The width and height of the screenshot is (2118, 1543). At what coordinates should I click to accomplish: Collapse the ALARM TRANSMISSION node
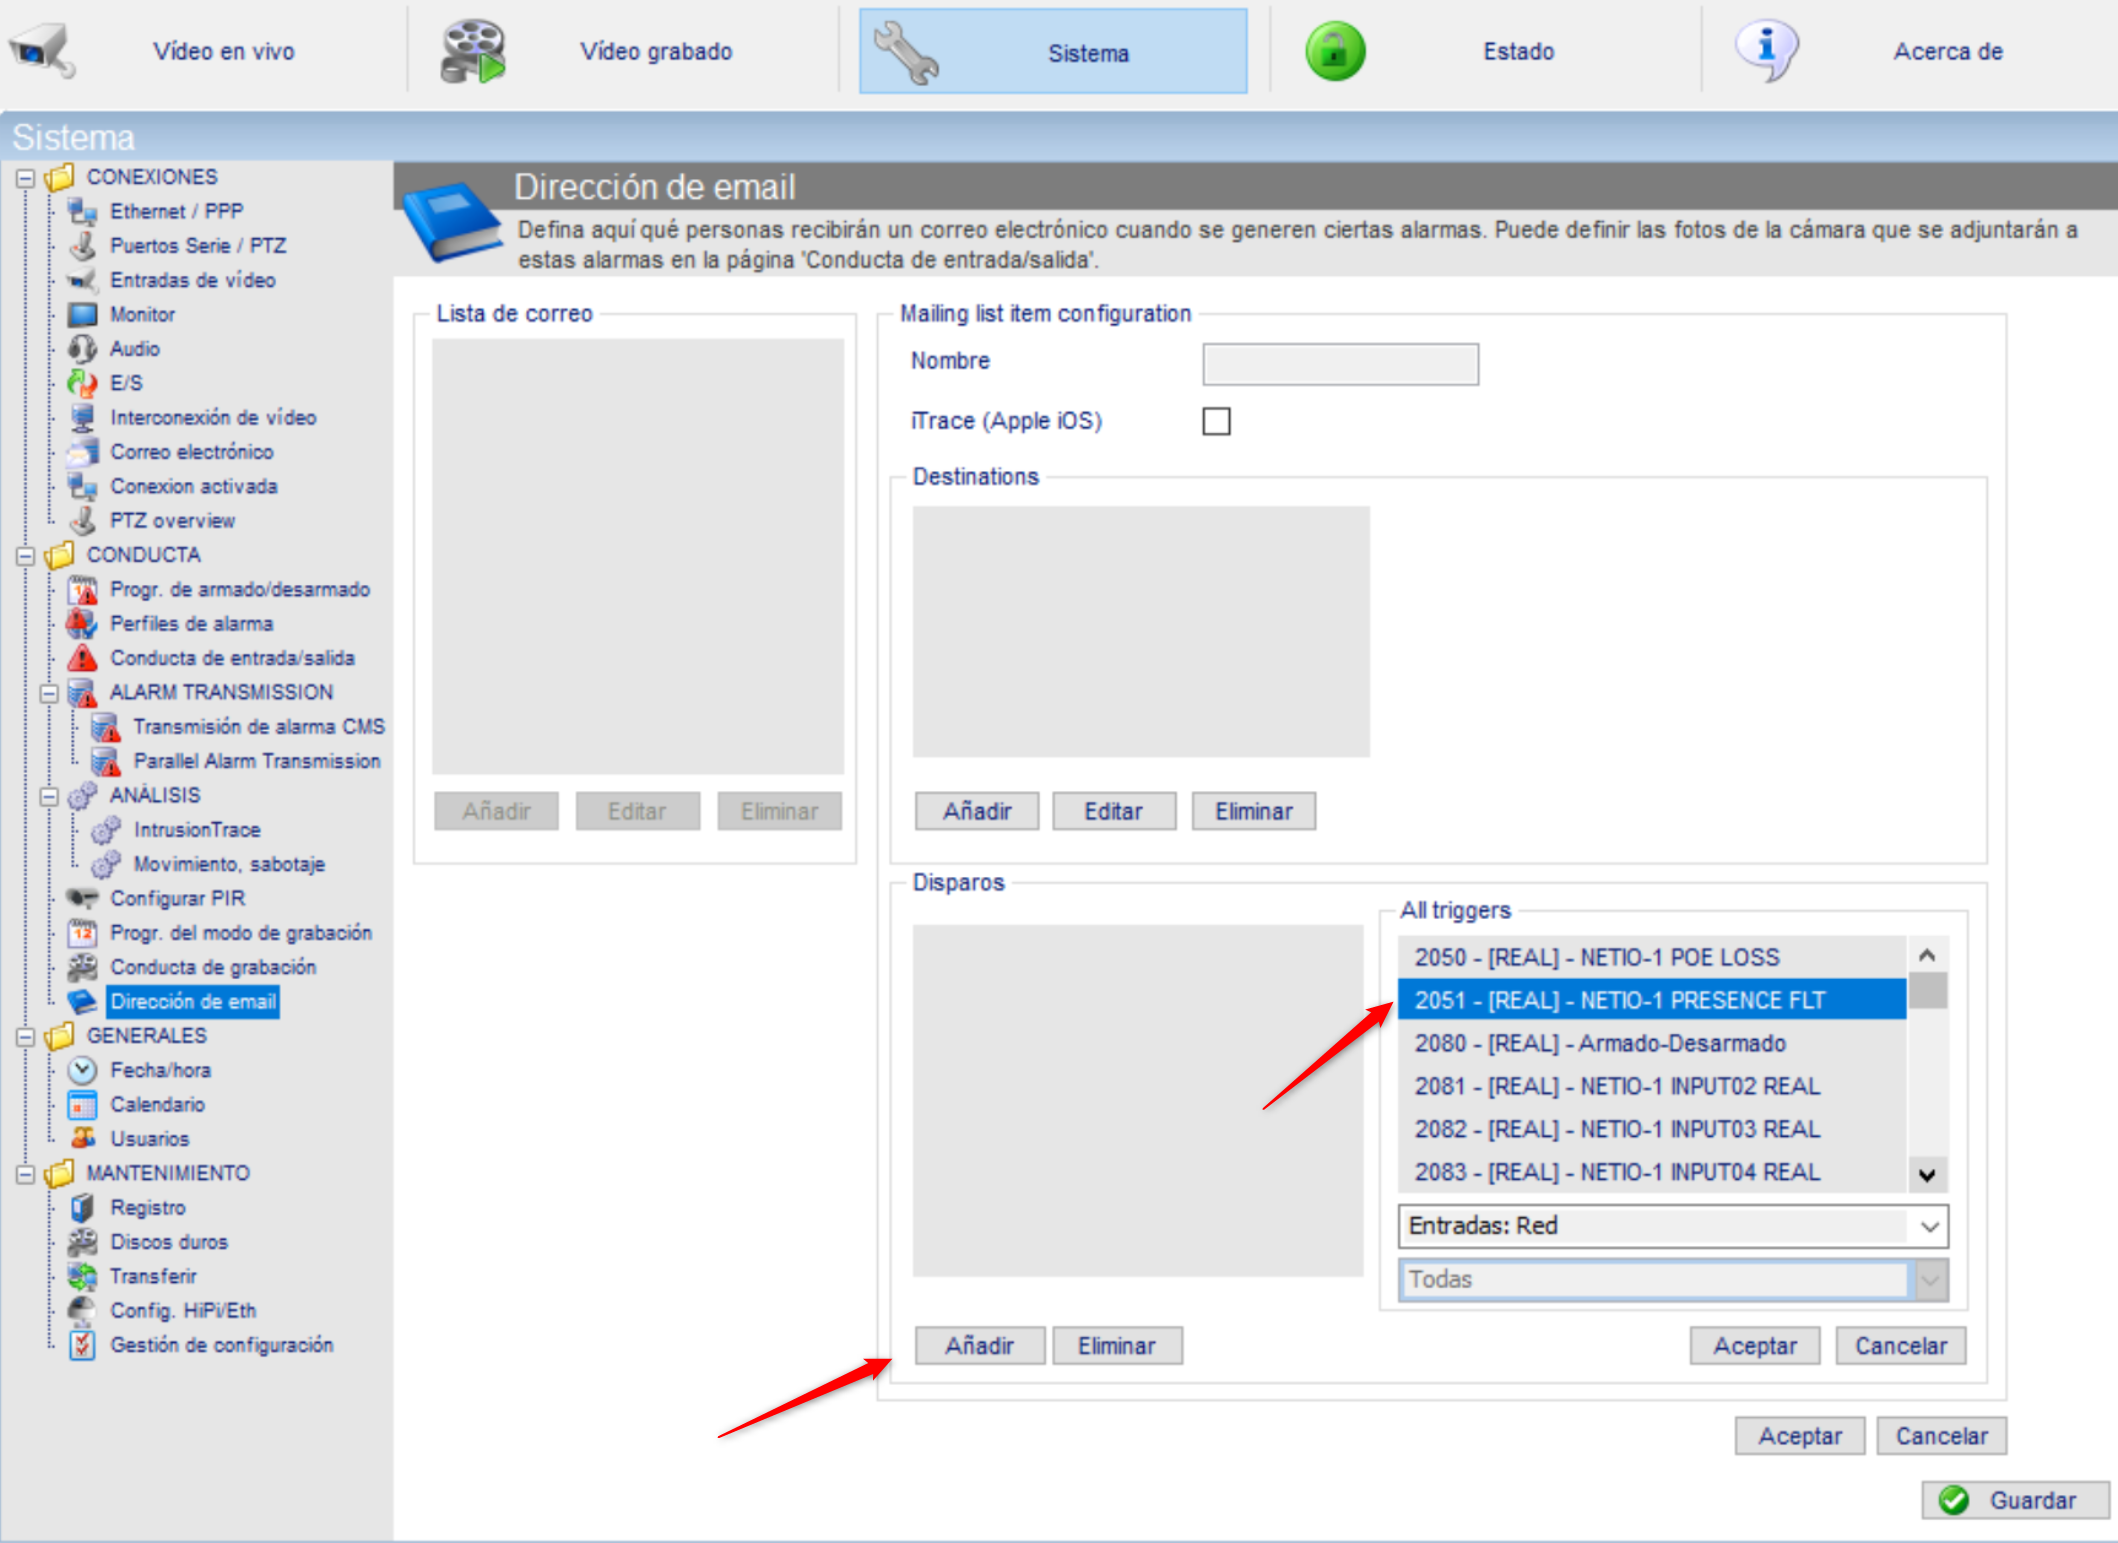[x=49, y=693]
